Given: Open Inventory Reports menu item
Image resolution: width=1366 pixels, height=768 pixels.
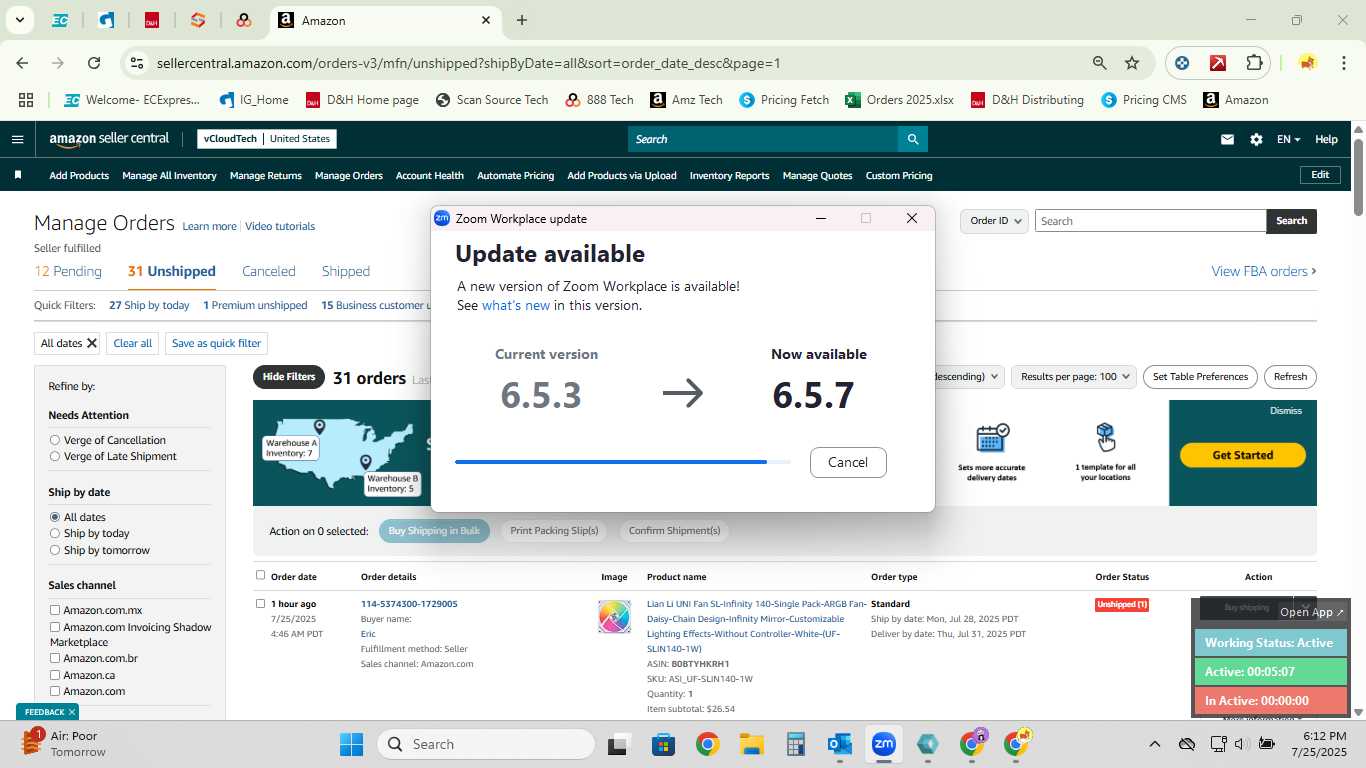Looking at the screenshot, I should coord(730,175).
